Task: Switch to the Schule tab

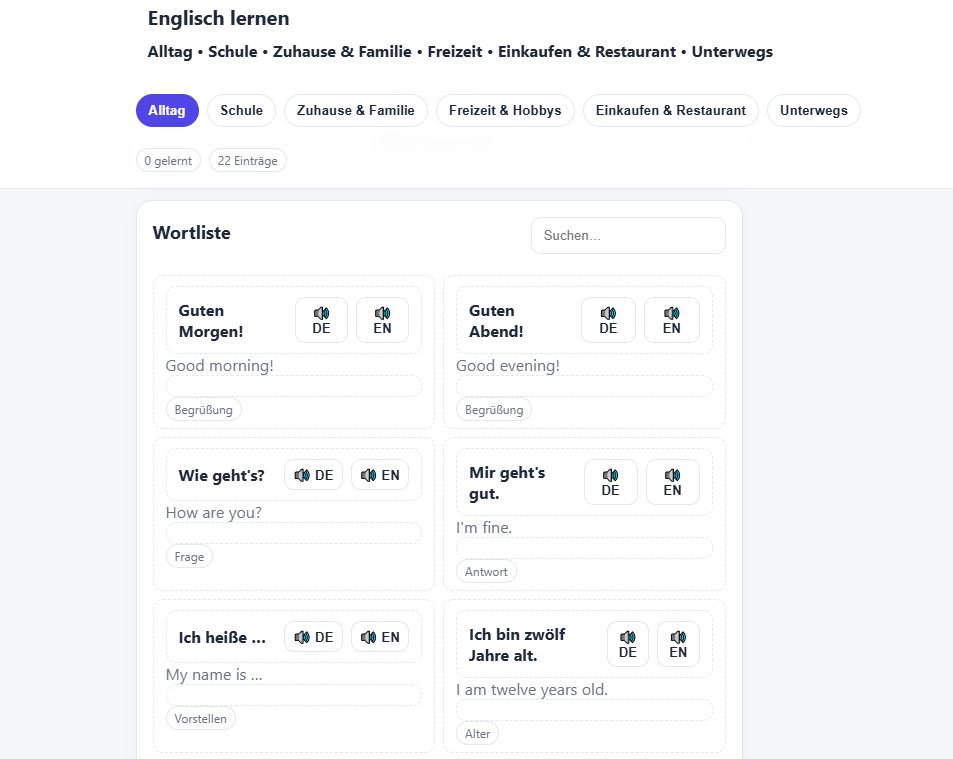Action: pyautogui.click(x=241, y=111)
